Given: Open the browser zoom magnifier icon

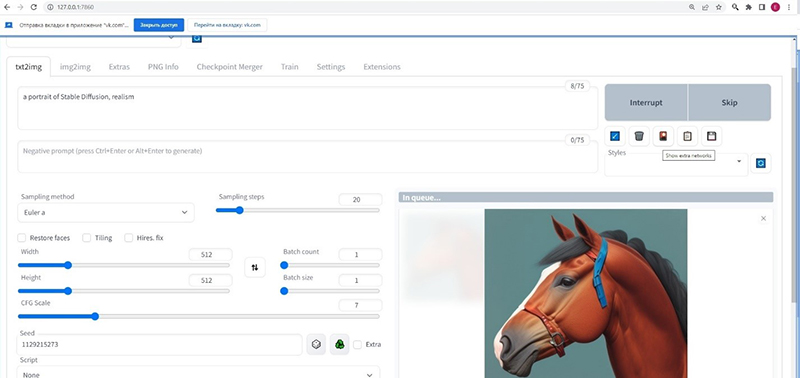Looking at the screenshot, I should (692, 7).
